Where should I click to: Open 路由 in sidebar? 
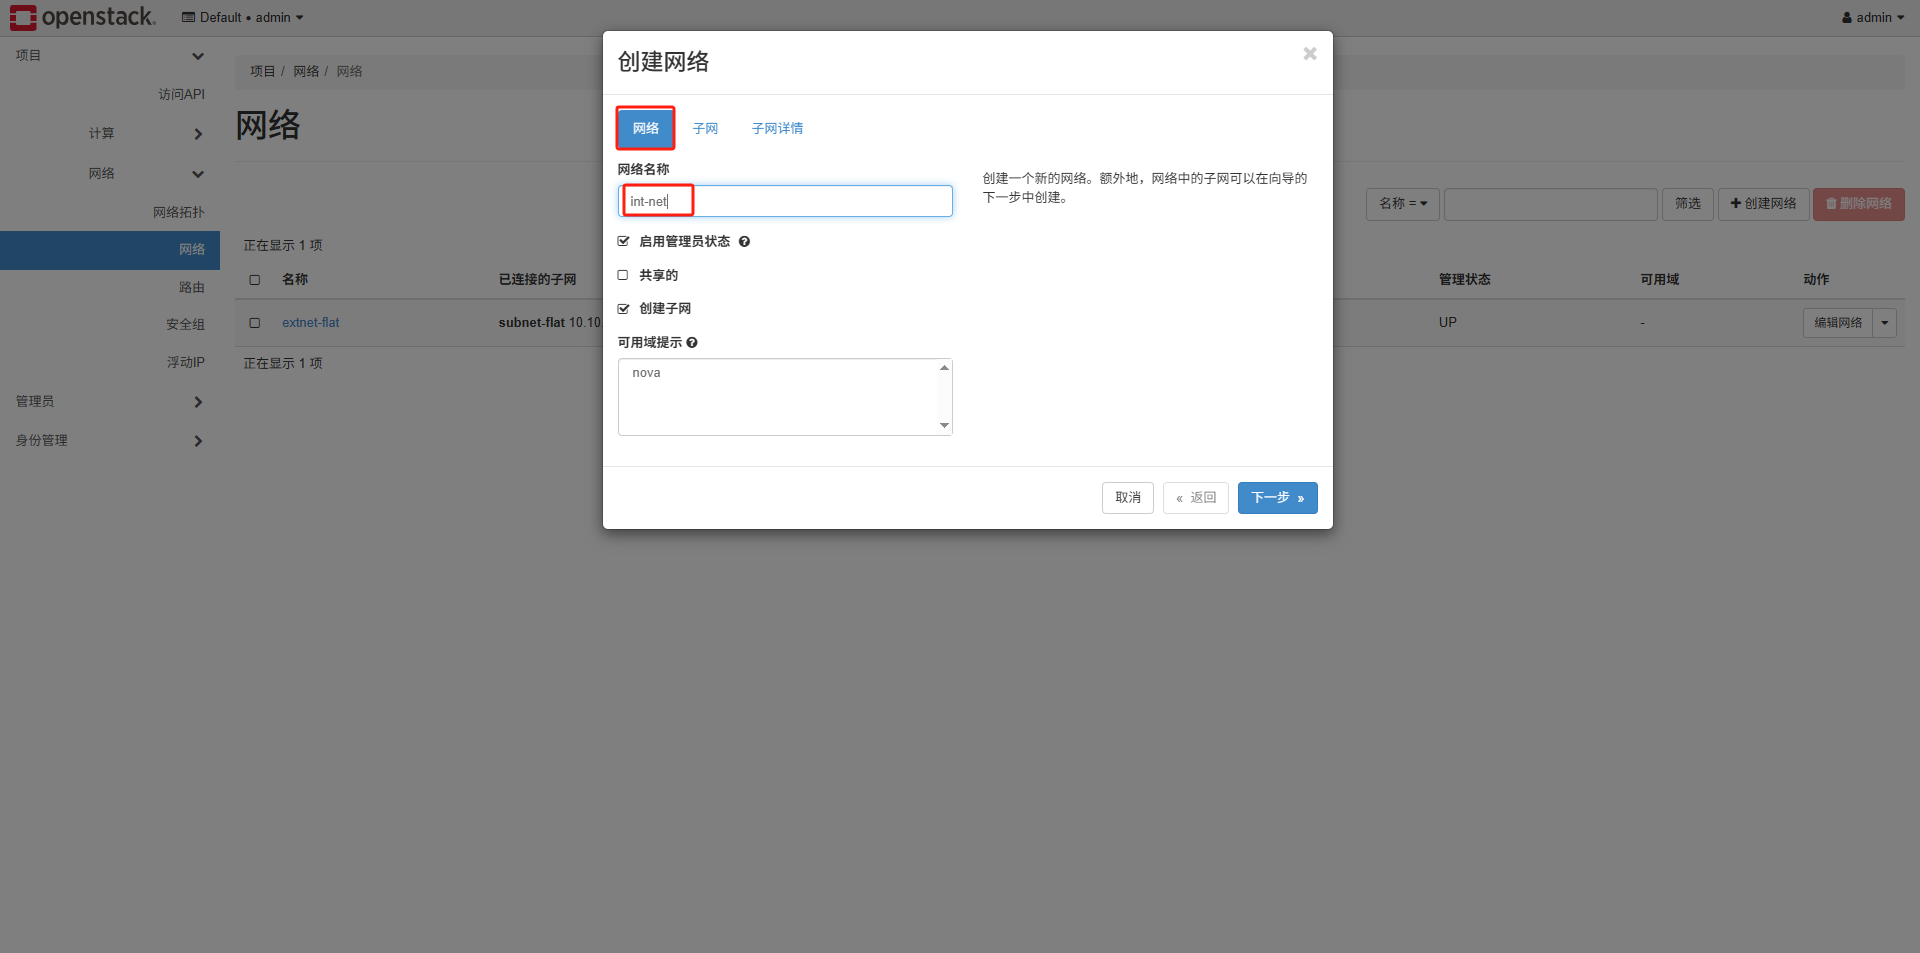[191, 288]
